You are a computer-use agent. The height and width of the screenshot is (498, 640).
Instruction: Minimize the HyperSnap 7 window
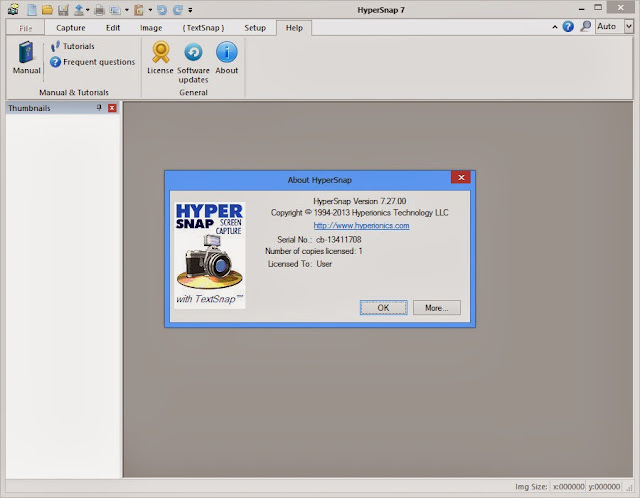[x=582, y=8]
